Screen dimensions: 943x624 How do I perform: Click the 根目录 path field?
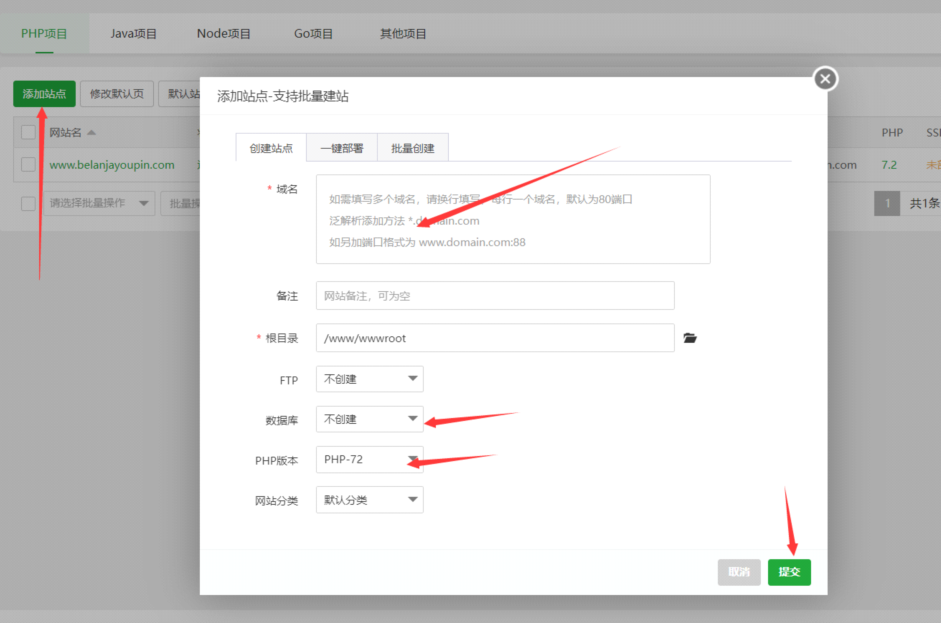(x=495, y=338)
